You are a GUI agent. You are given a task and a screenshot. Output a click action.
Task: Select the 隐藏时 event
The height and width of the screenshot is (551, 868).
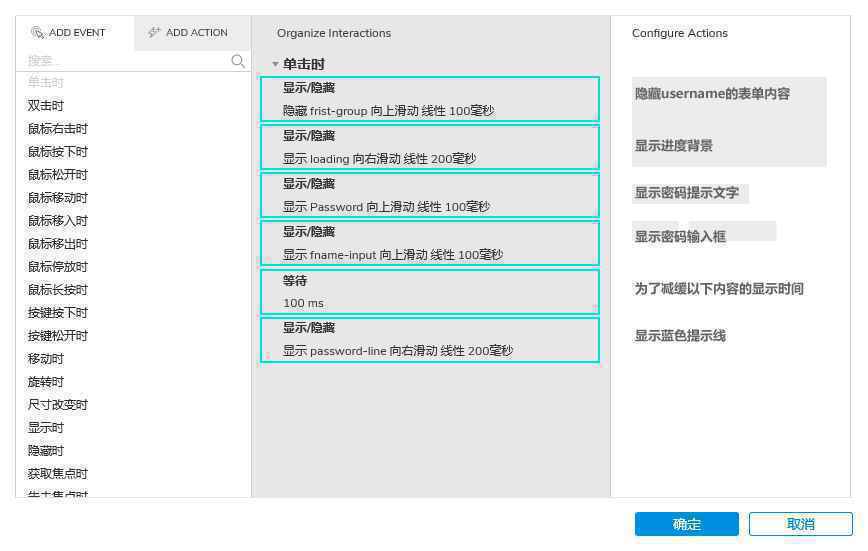(46, 450)
